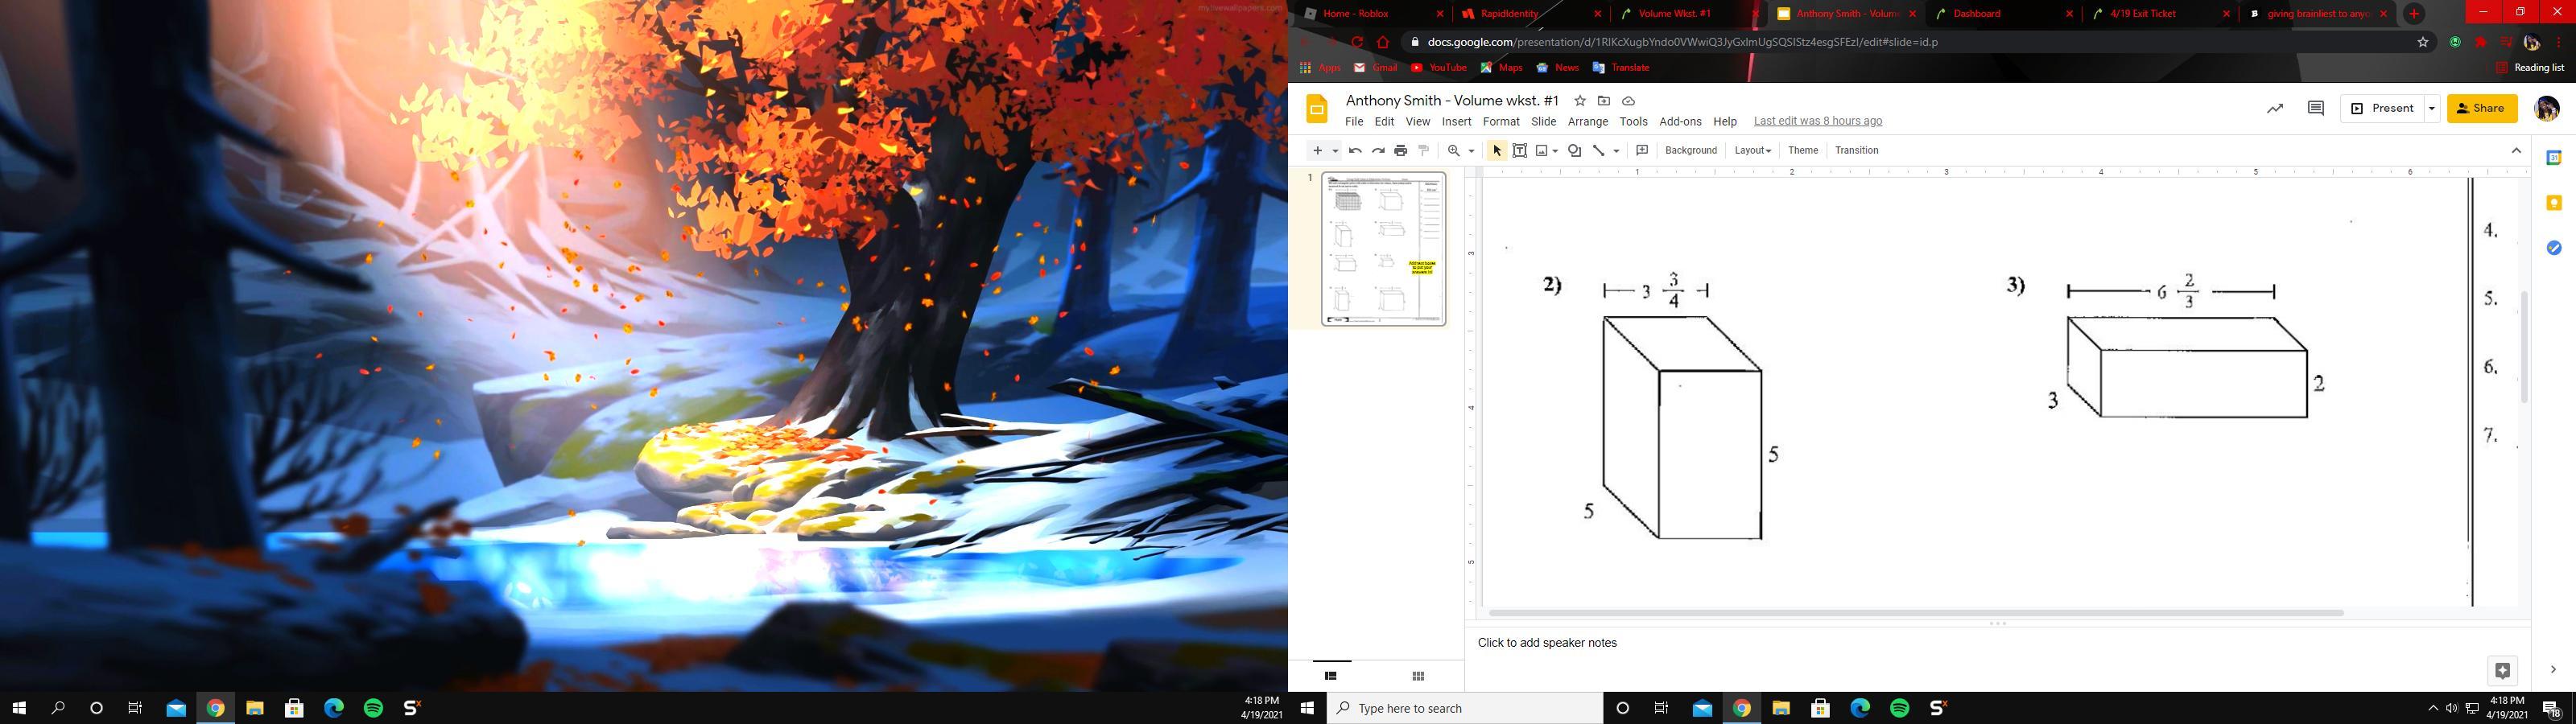Open the New slide layout dropdown arrow
This screenshot has height=724, width=2576.
pos(1335,151)
